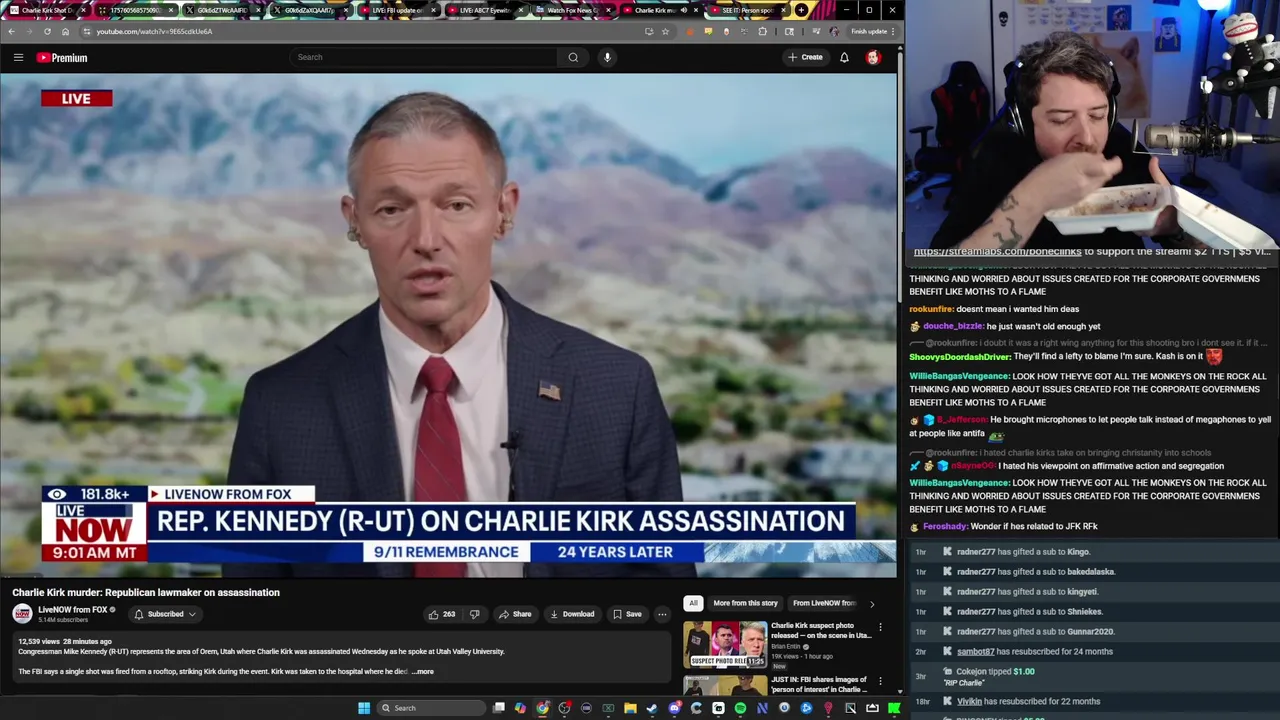The image size is (1280, 720).
Task: Click the Create video button
Action: tap(805, 57)
